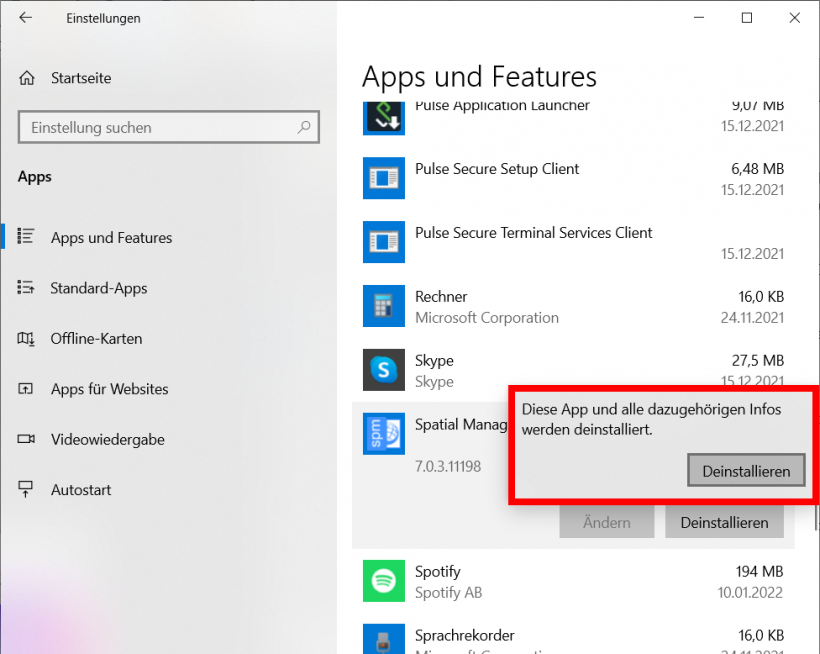Click the Pulse Secure Terminal Services Client icon
This screenshot has width=820, height=654.
384,242
